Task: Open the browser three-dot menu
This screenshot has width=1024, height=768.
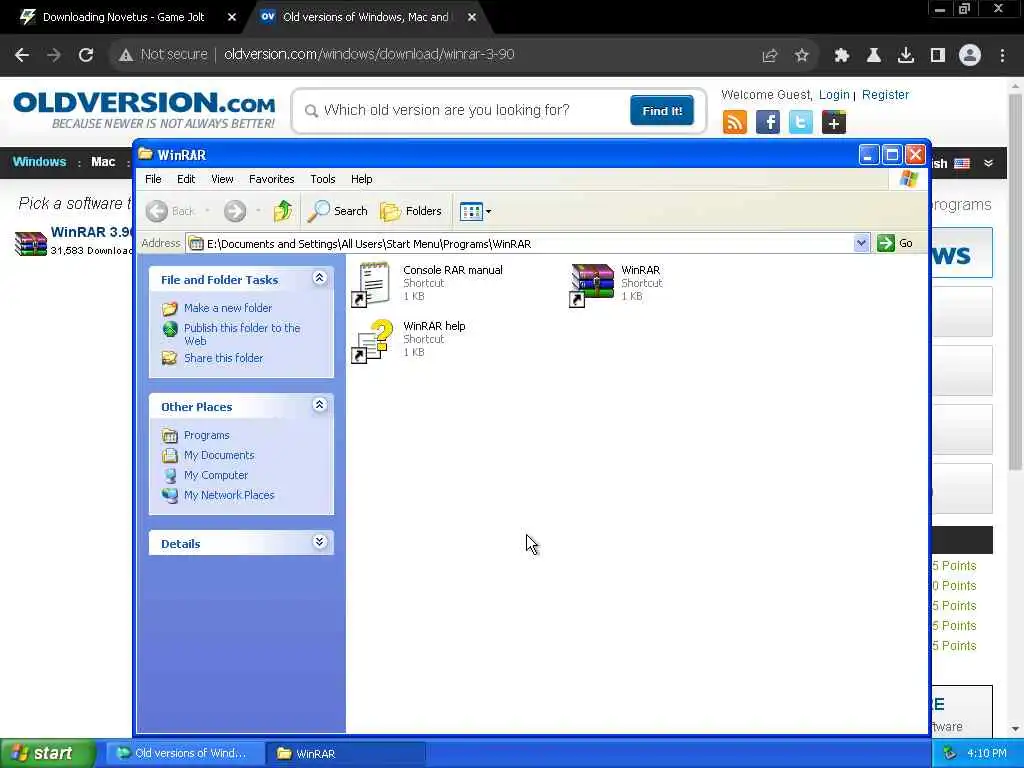Action: coord(1002,56)
